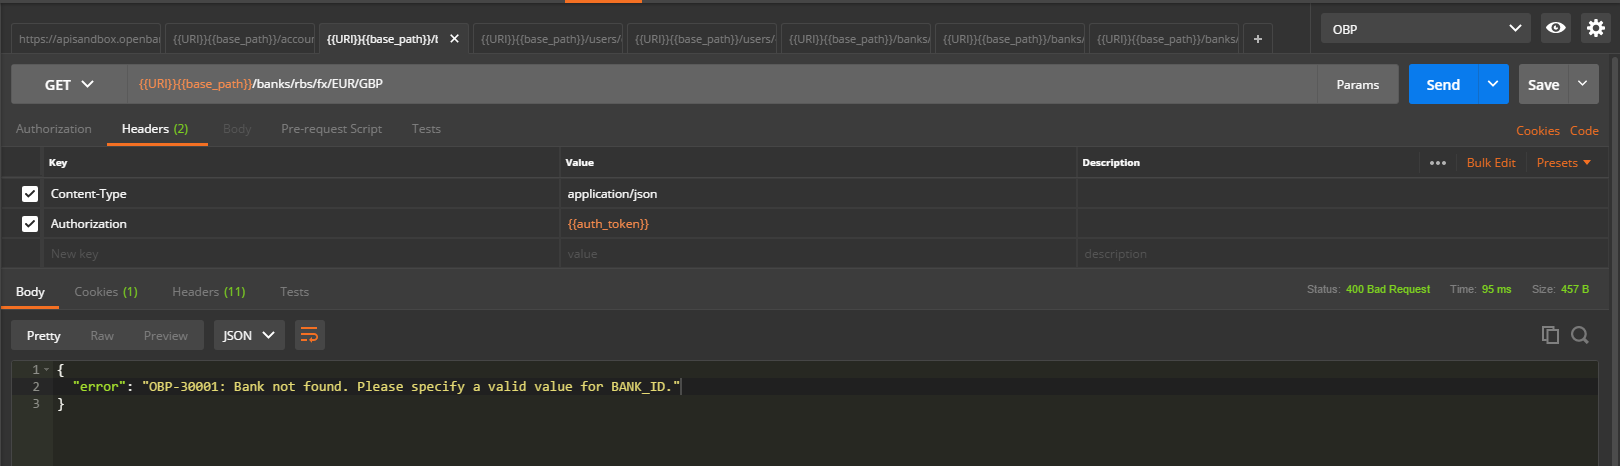Uncheck the Authorization header checkbox
Viewport: 1620px width, 466px height.
[x=30, y=224]
